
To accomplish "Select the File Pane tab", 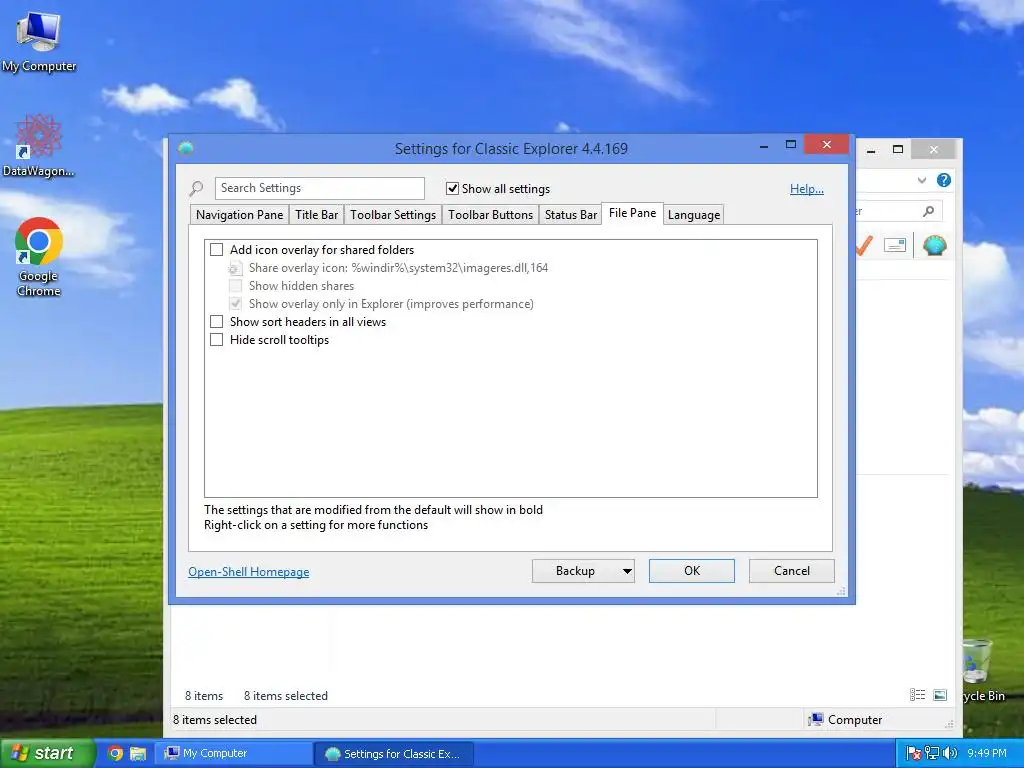I will [632, 213].
